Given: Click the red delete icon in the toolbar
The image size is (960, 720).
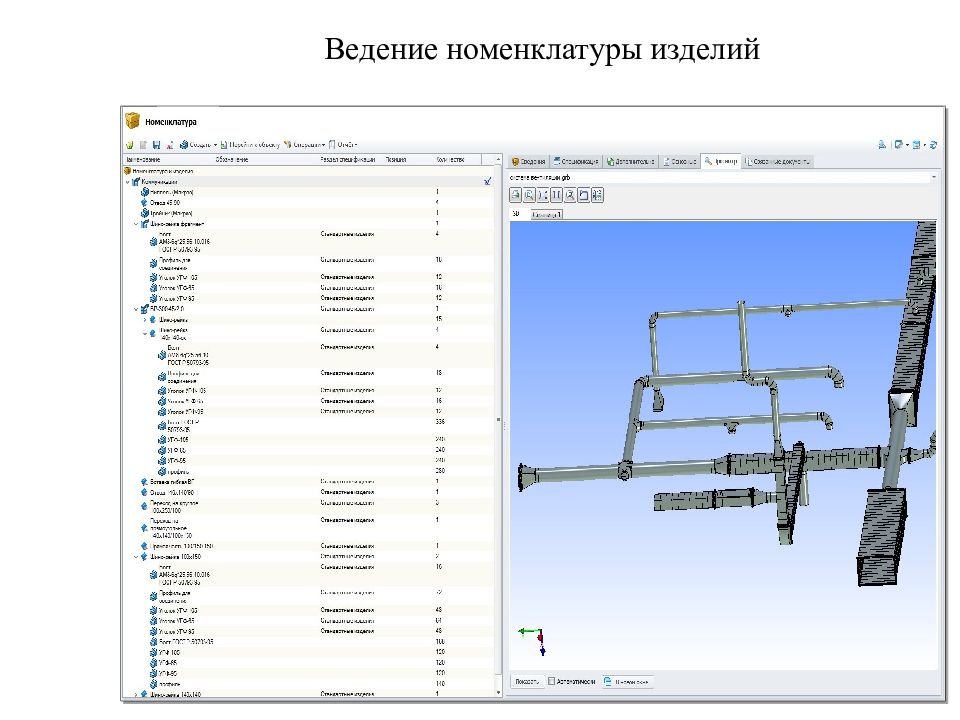Looking at the screenshot, I should pyautogui.click(x=170, y=144).
